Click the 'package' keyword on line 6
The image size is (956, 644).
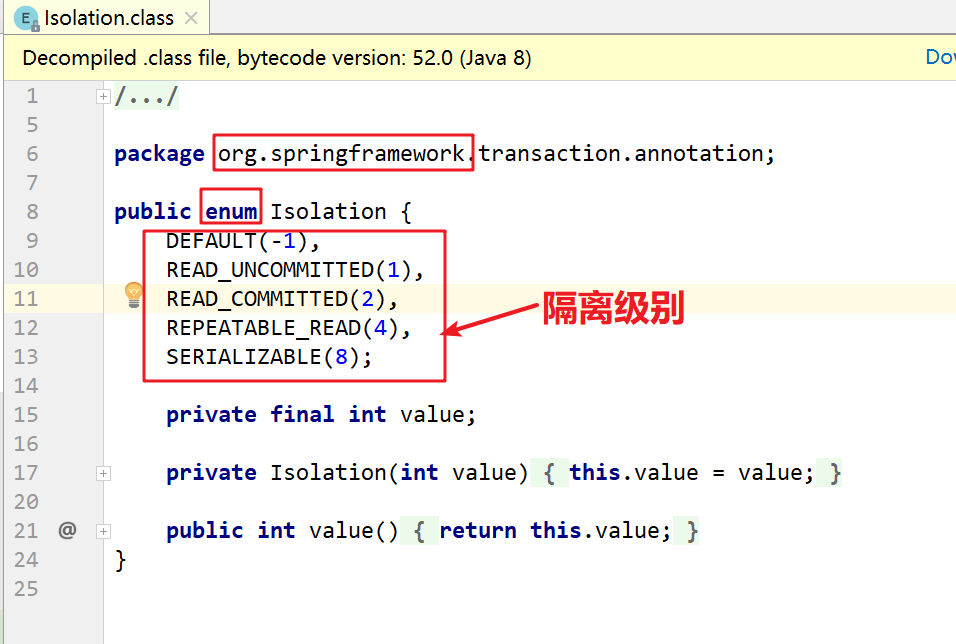[x=159, y=154]
